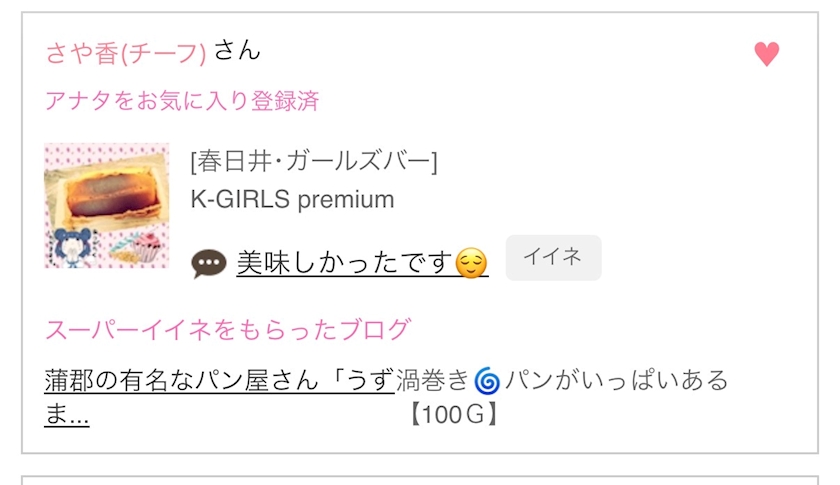Click the truncated ま... link text
The image size is (840, 485).
click(x=66, y=415)
